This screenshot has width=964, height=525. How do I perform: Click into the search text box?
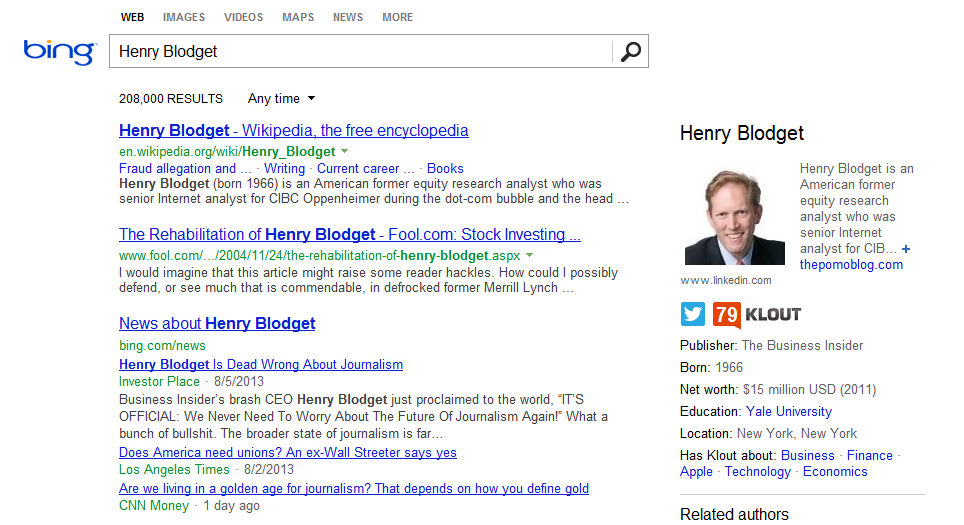360,52
